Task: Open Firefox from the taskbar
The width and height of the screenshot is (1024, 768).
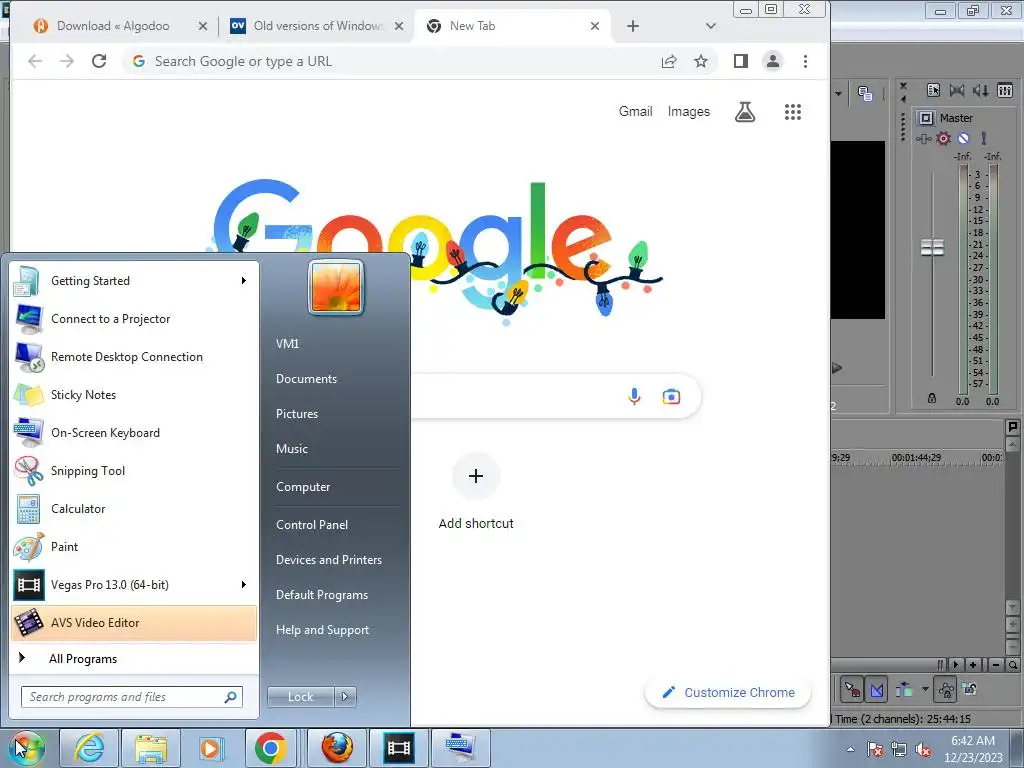Action: click(x=336, y=748)
